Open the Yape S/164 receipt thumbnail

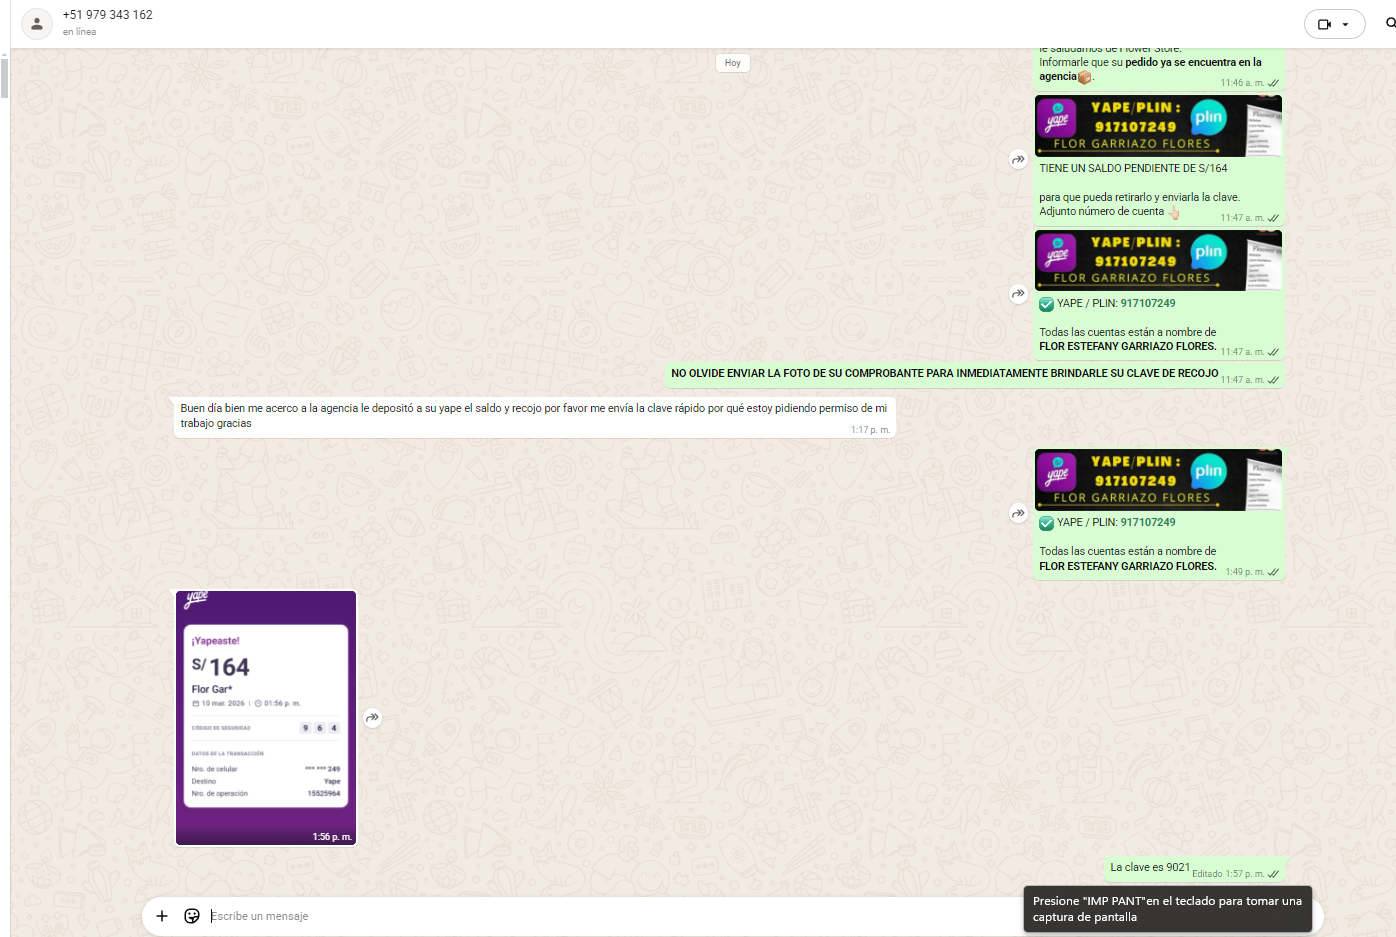point(266,717)
